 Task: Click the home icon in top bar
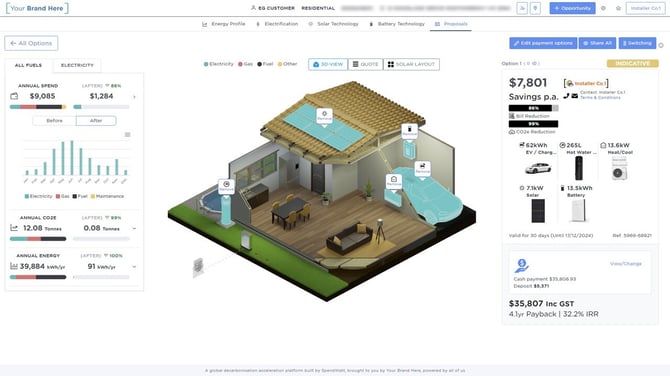[x=618, y=8]
